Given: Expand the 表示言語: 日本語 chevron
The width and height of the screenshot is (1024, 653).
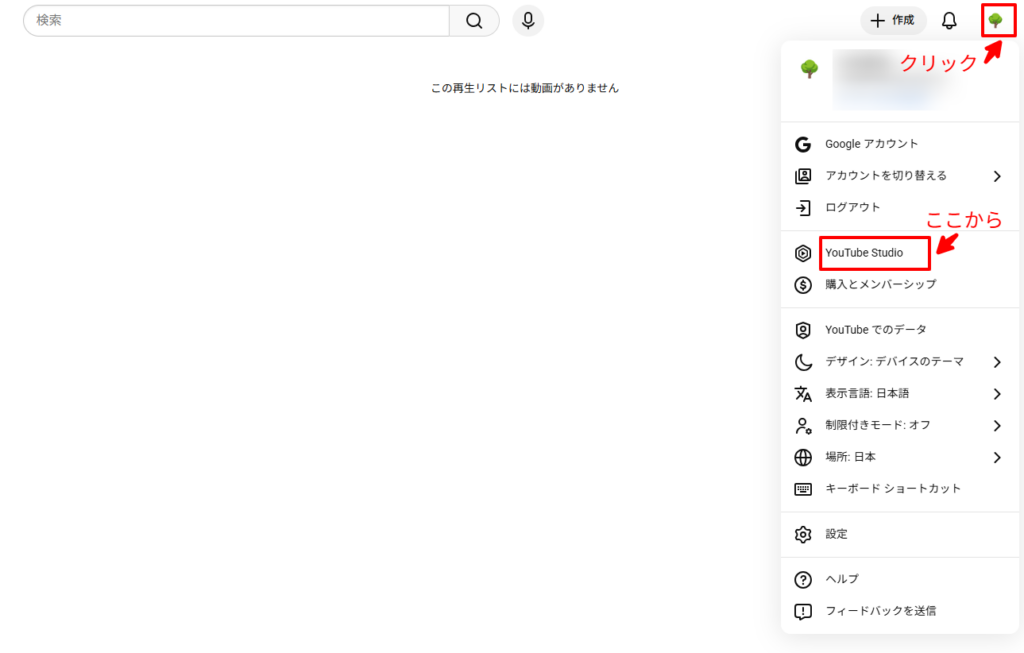Looking at the screenshot, I should click(996, 394).
